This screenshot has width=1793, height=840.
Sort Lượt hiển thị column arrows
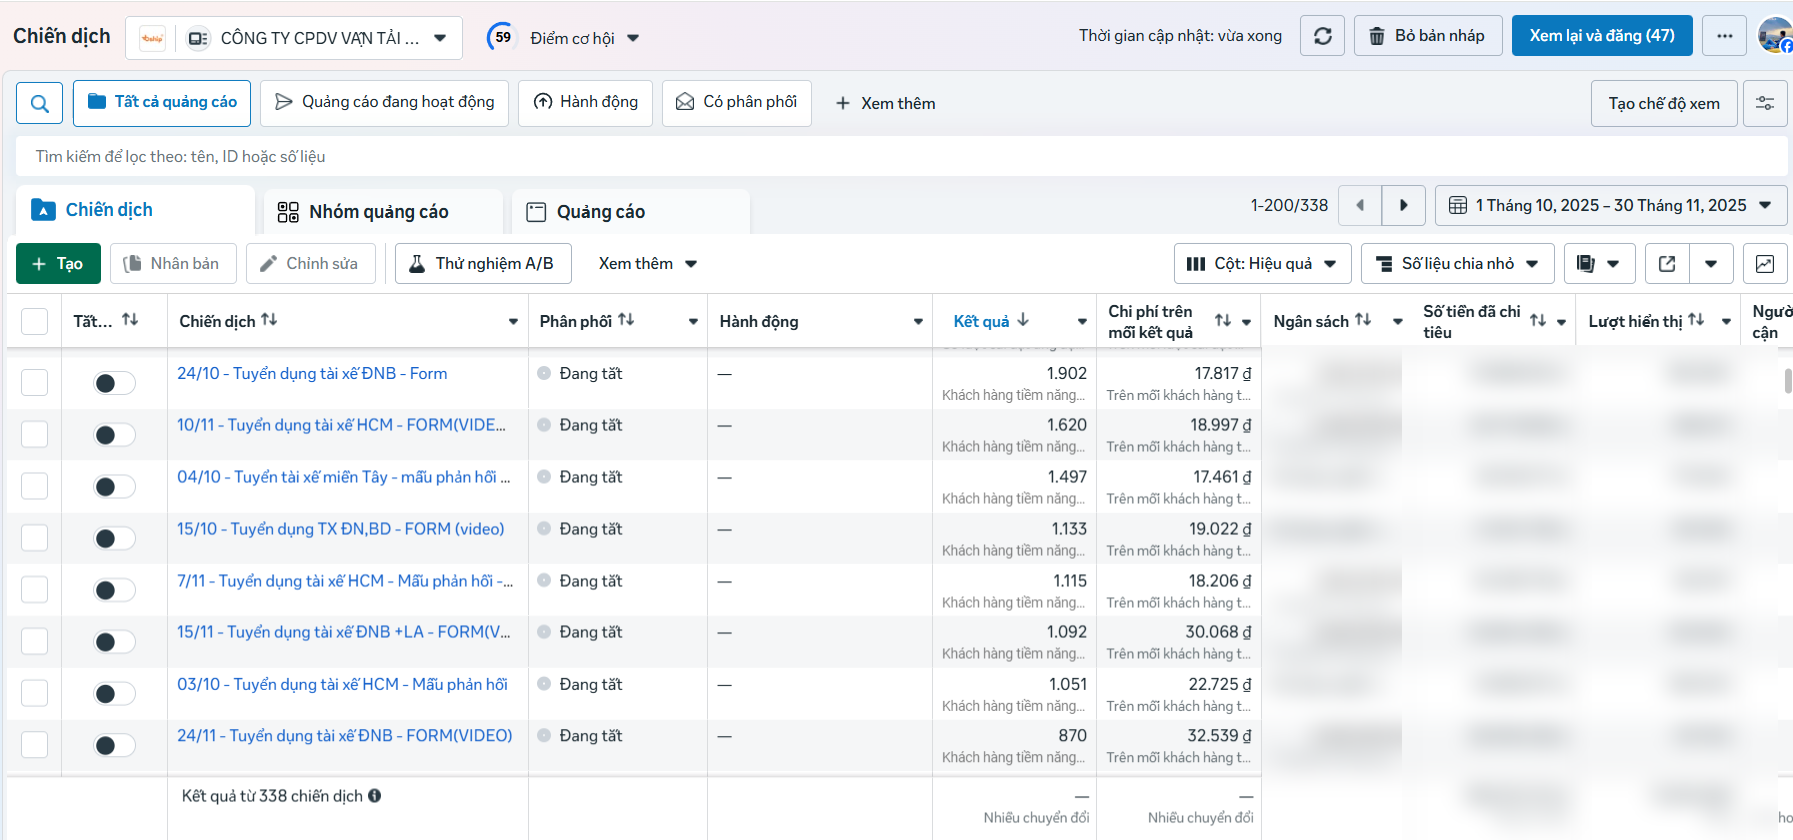(x=1696, y=320)
